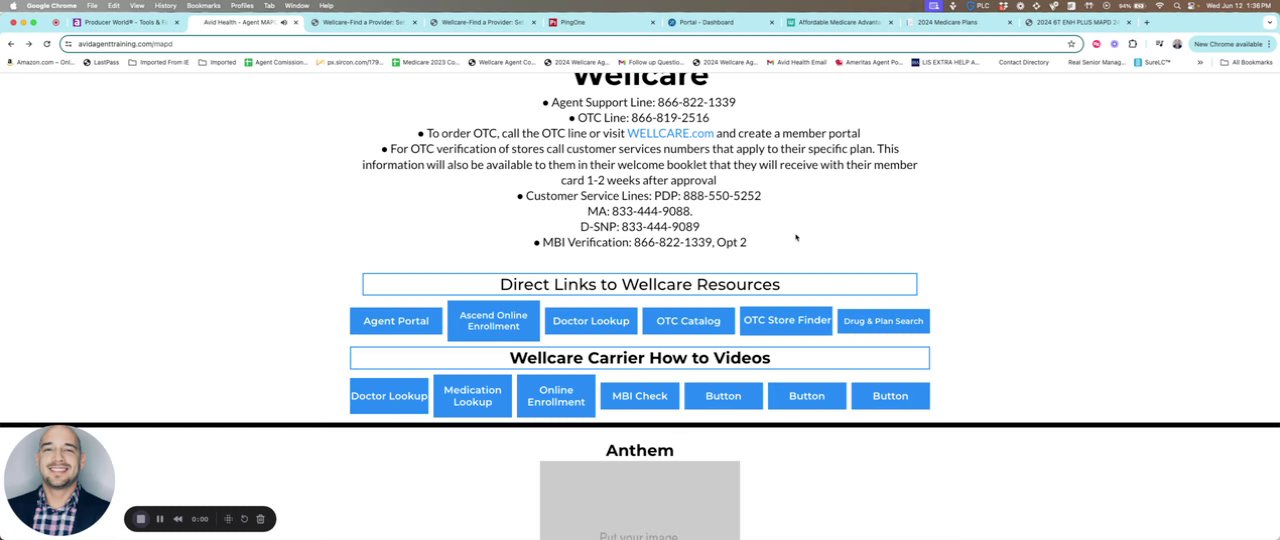Image resolution: width=1280 pixels, height=540 pixels.
Task: Open the Apple menu
Action: click(x=13, y=6)
